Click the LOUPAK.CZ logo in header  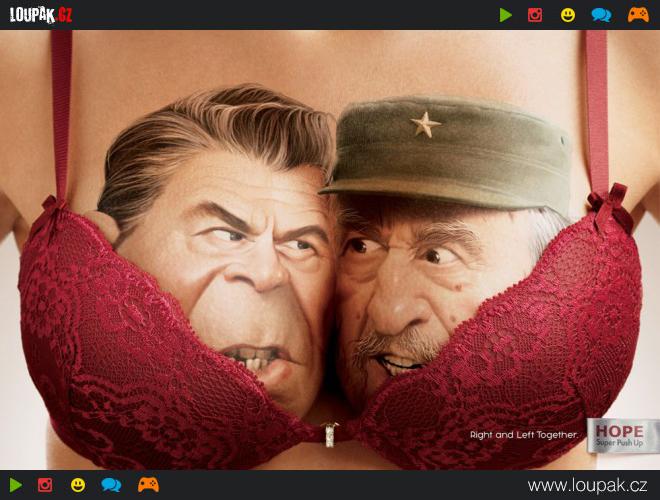coord(41,15)
